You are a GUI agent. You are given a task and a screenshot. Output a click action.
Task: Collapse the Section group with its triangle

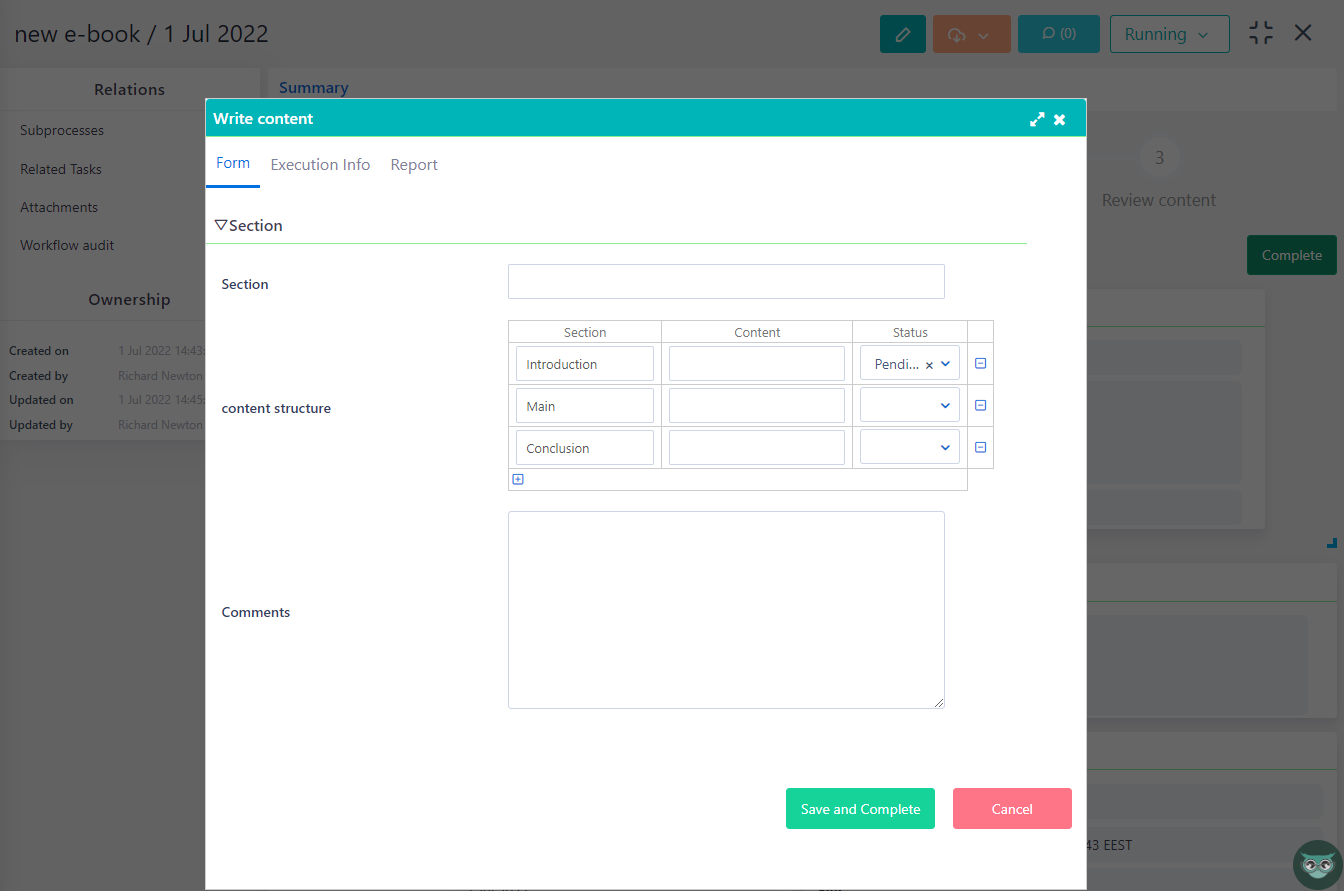point(221,224)
